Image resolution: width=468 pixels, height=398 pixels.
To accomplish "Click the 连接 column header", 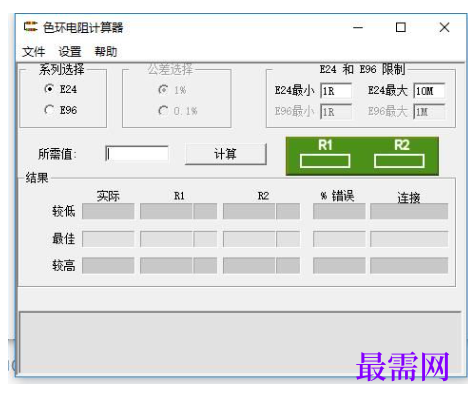I will (409, 197).
